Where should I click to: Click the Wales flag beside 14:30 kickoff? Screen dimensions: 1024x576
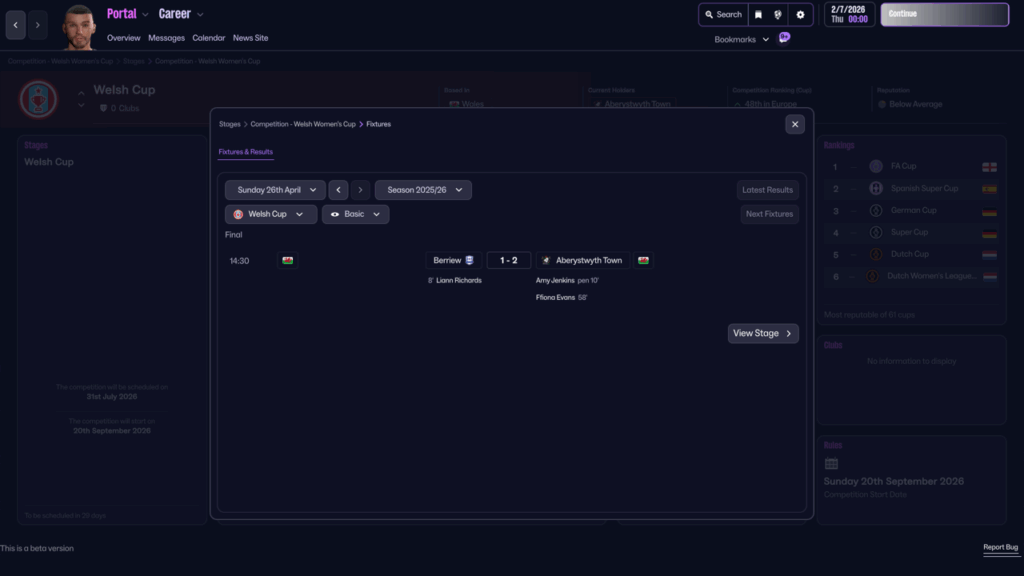click(x=288, y=260)
